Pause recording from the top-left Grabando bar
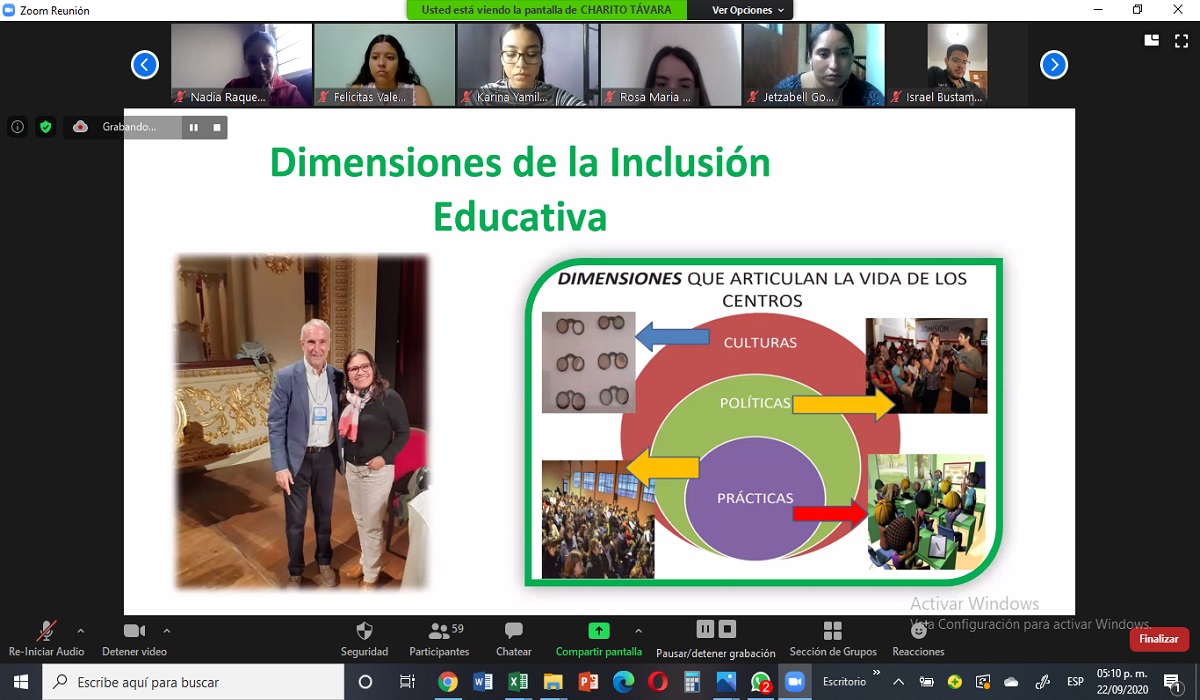This screenshot has width=1200, height=700. pyautogui.click(x=194, y=127)
